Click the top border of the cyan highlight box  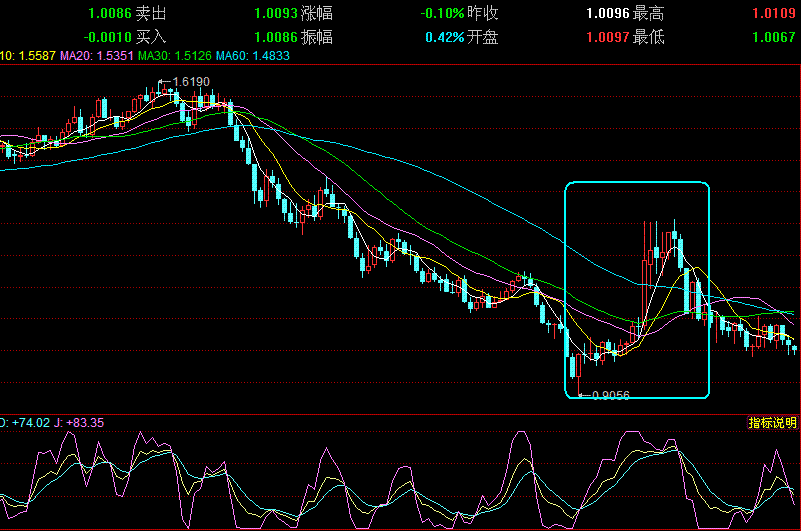[637, 183]
